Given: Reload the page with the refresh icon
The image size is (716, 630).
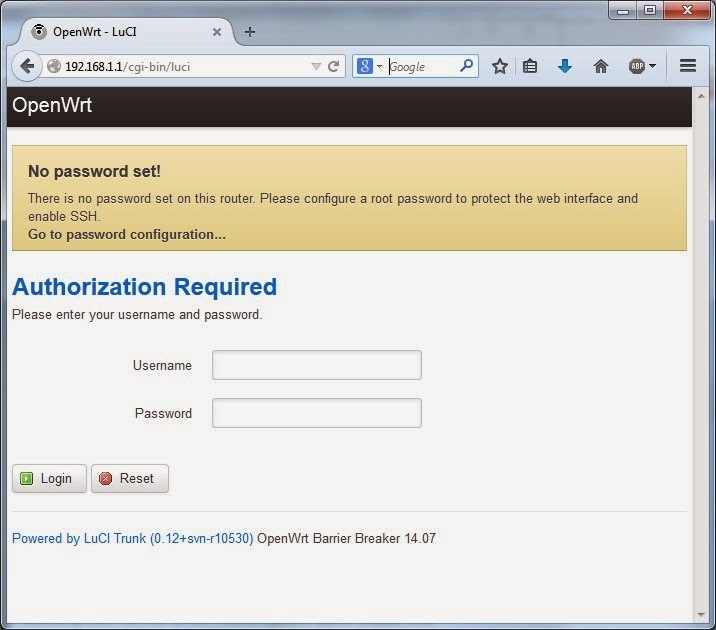Looking at the screenshot, I should click(334, 67).
